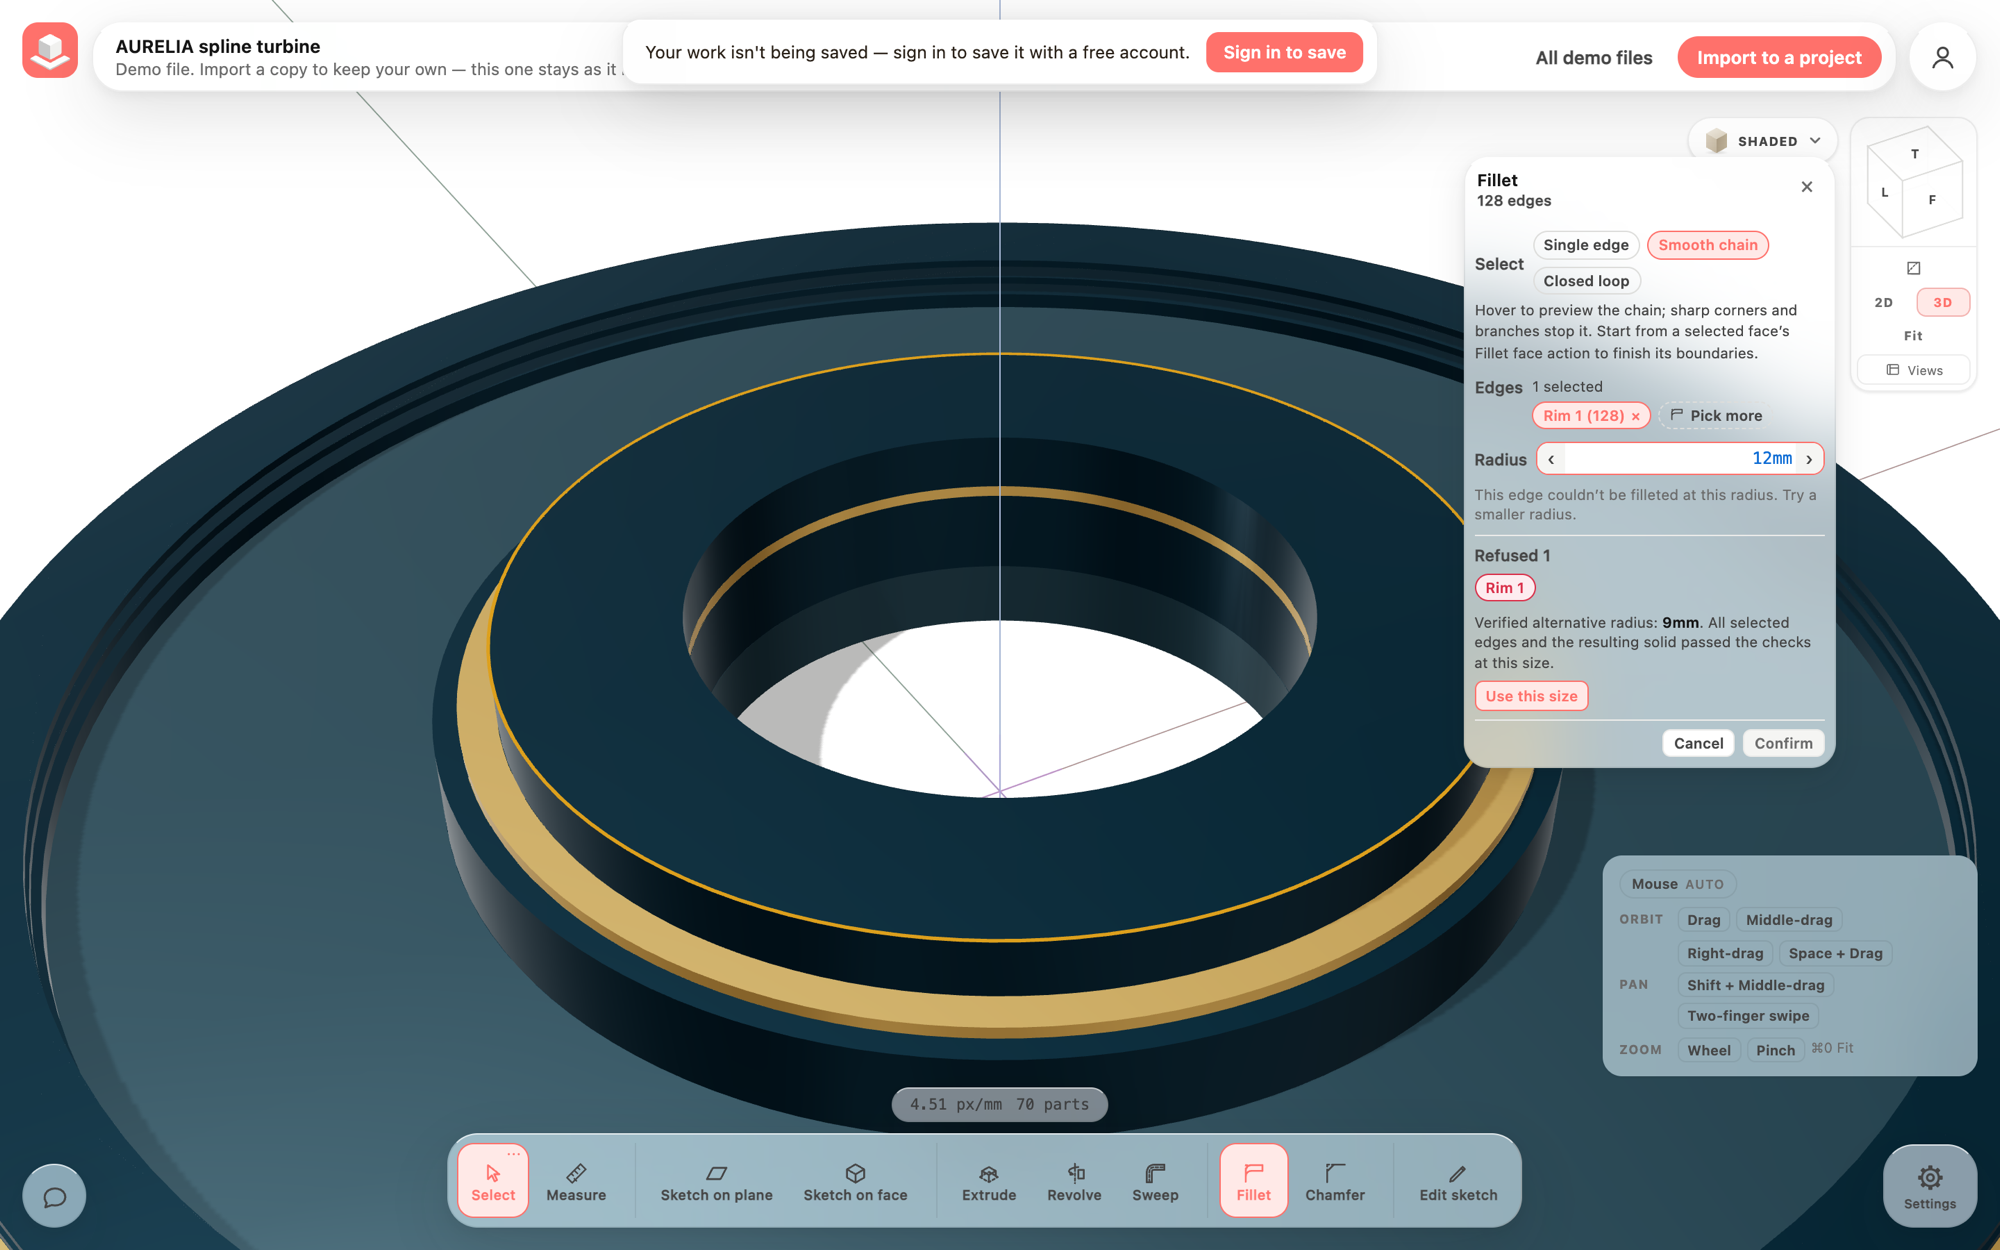Decrease radius with the left arrow
Viewport: 2000px width, 1250px height.
[x=1551, y=459]
